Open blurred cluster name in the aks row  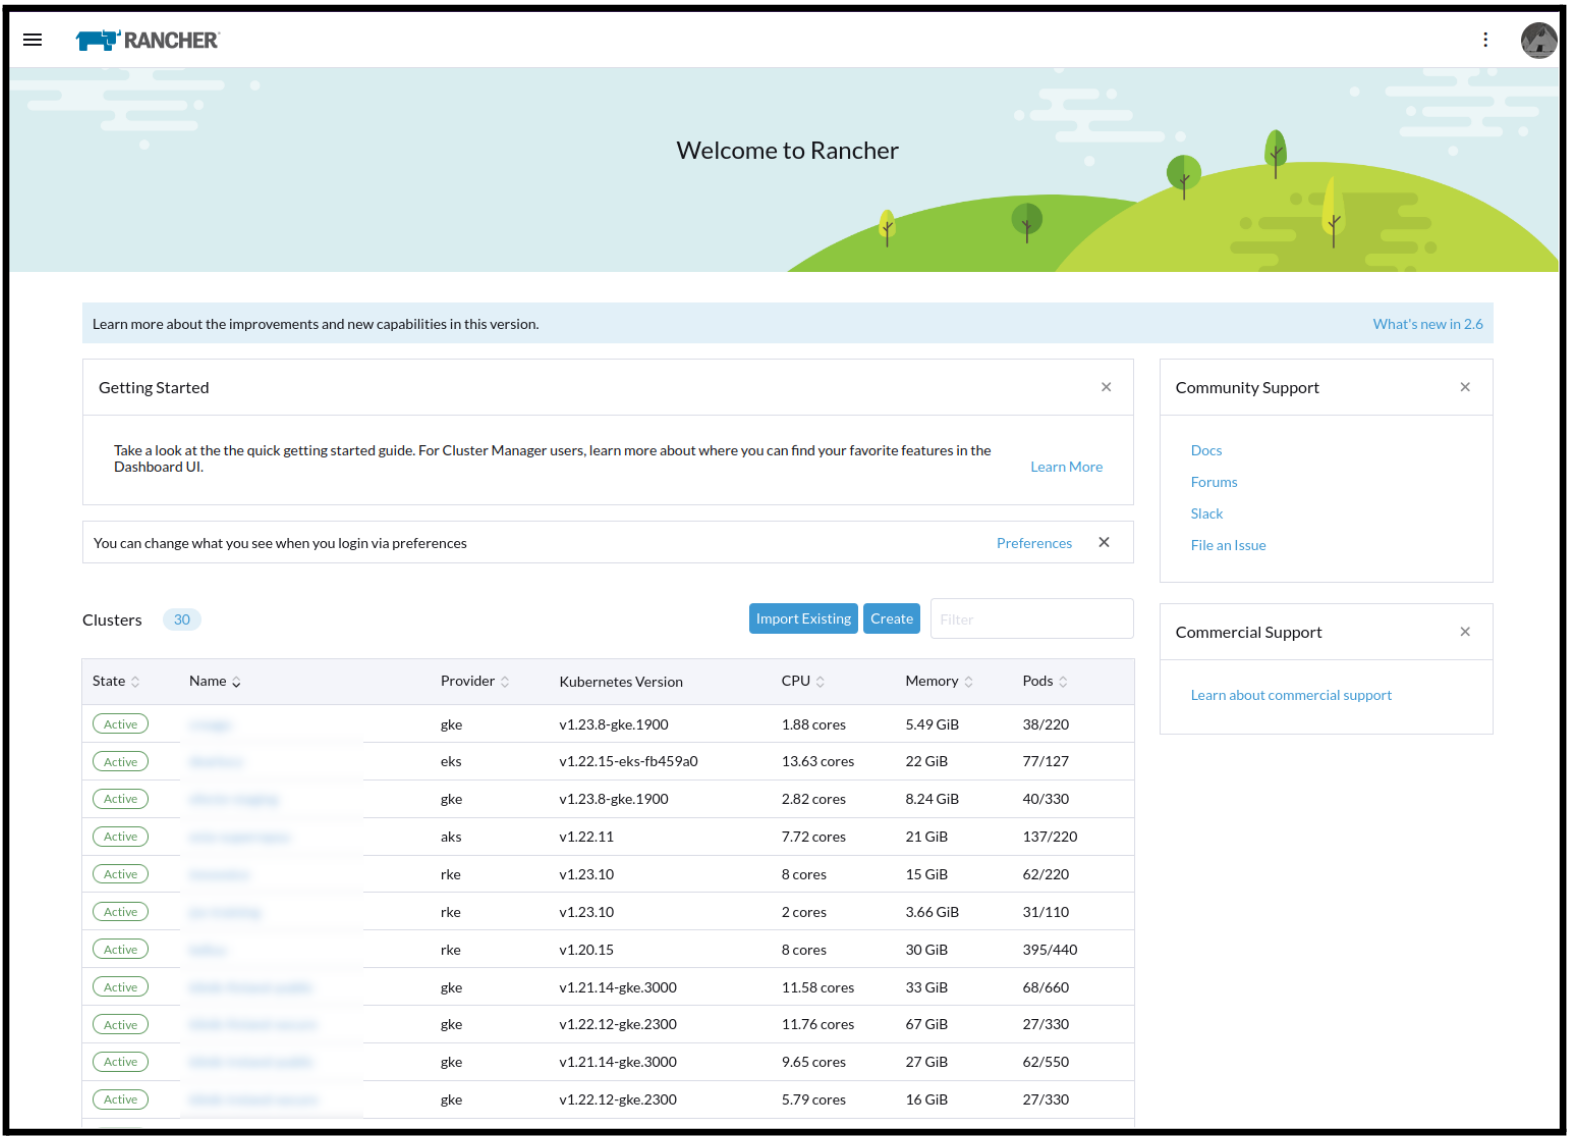tap(239, 837)
